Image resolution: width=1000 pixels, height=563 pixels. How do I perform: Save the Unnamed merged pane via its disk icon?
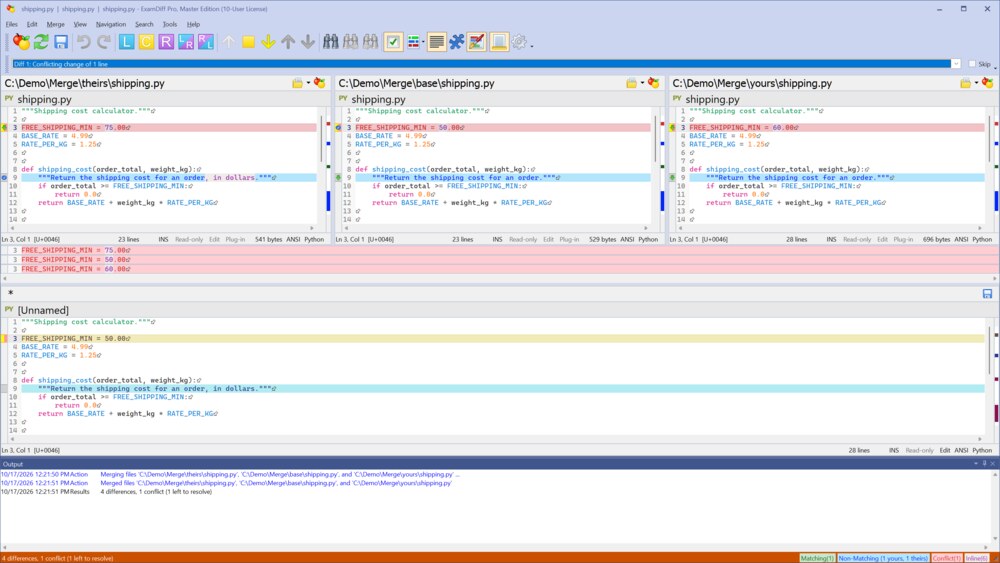(x=987, y=293)
